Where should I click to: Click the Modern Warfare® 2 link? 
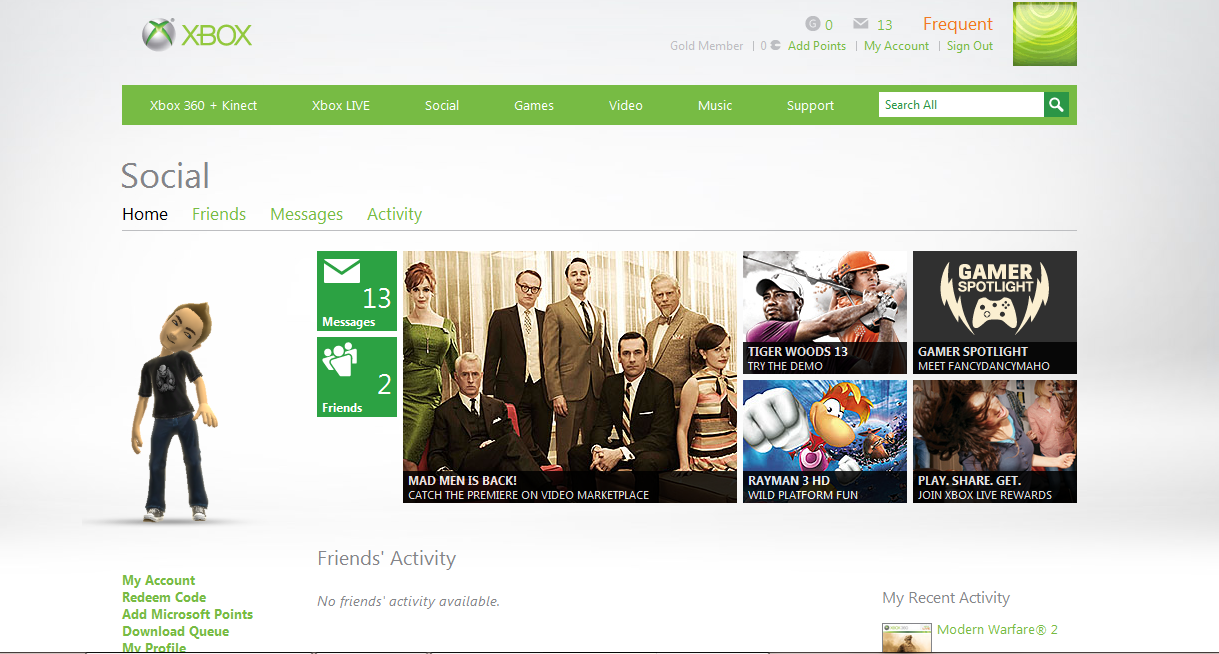[x=997, y=630]
